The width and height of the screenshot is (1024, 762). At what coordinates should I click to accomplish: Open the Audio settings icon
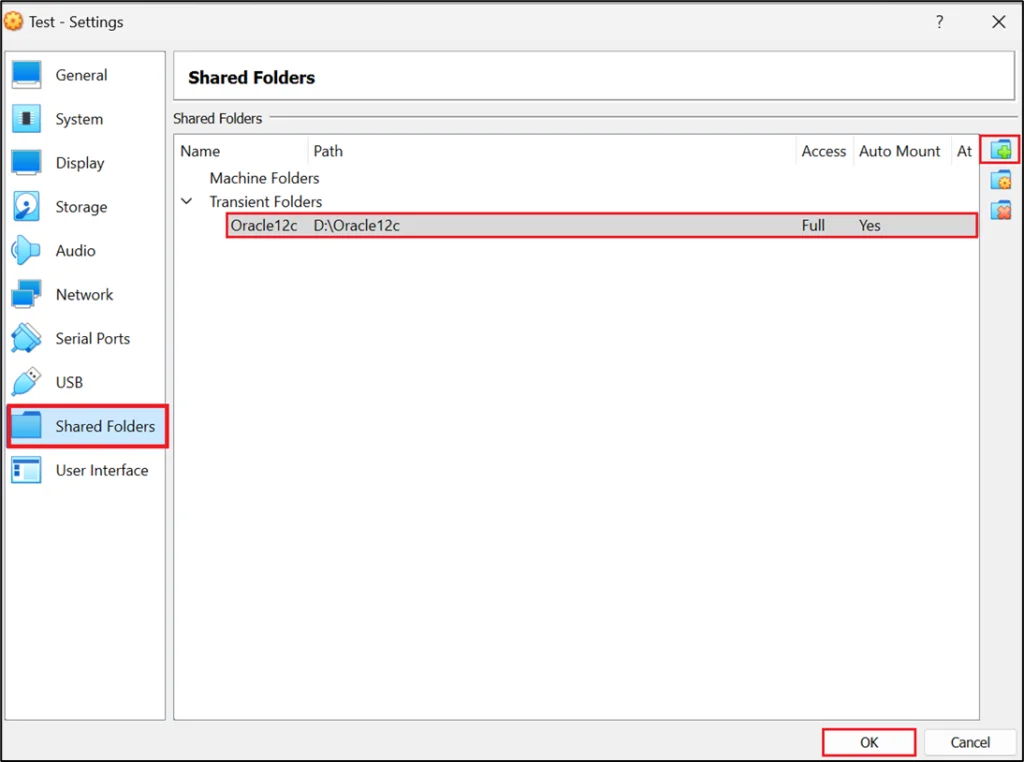60,250
